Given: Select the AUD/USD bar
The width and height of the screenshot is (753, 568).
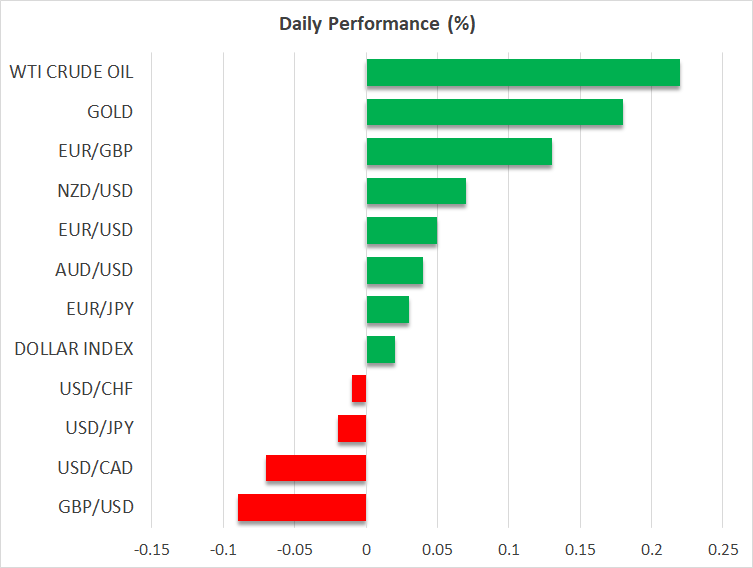Looking at the screenshot, I should (395, 270).
